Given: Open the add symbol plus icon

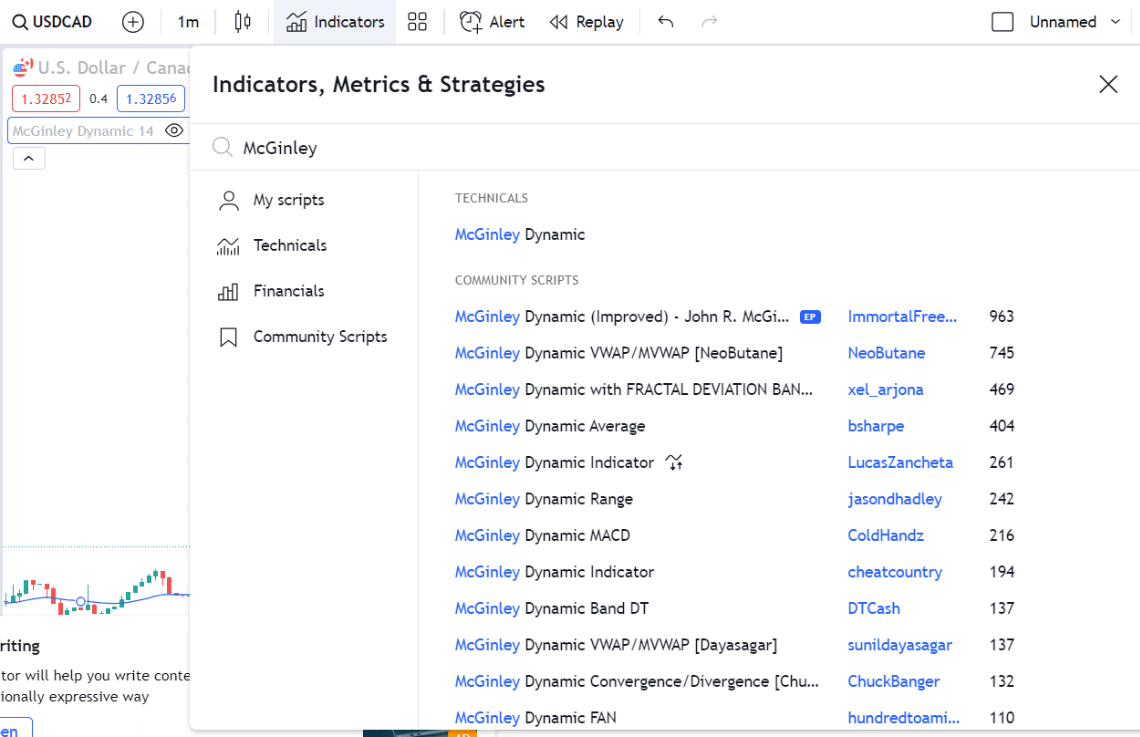Looking at the screenshot, I should 133,21.
